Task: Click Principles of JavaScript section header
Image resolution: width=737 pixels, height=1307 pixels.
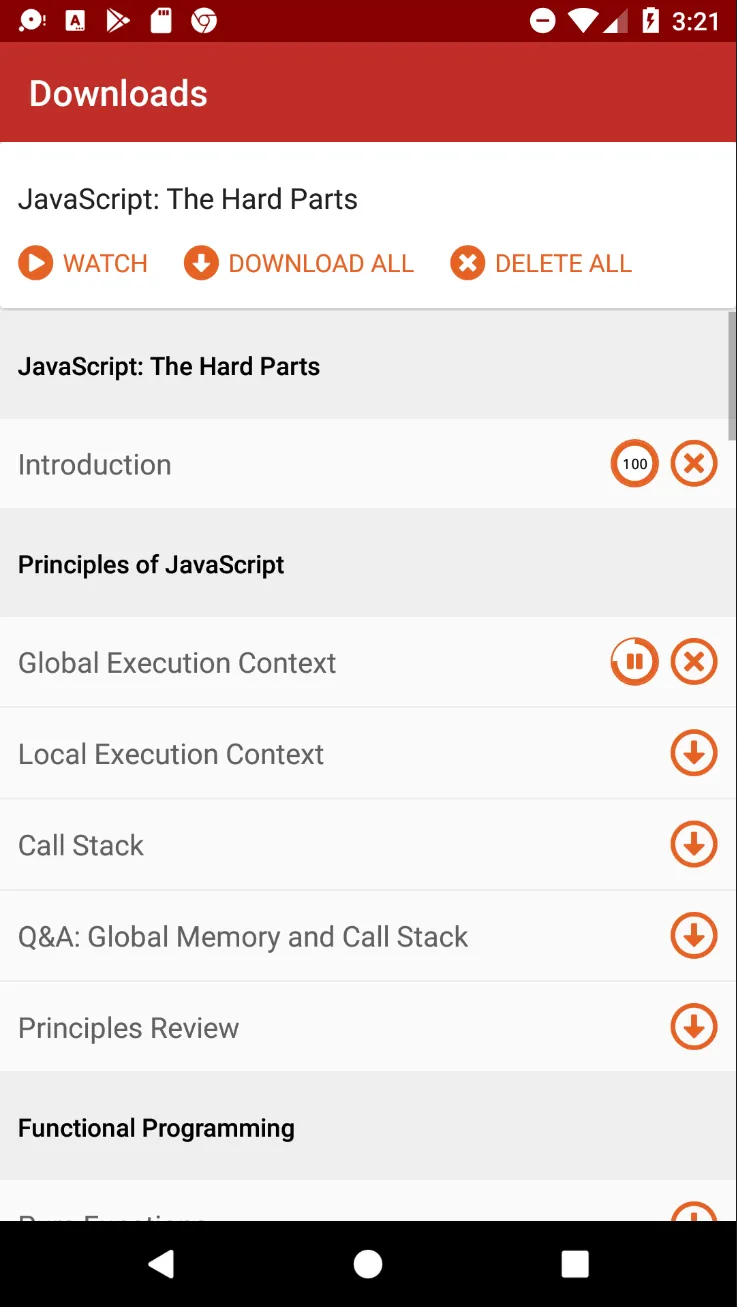Action: click(368, 564)
